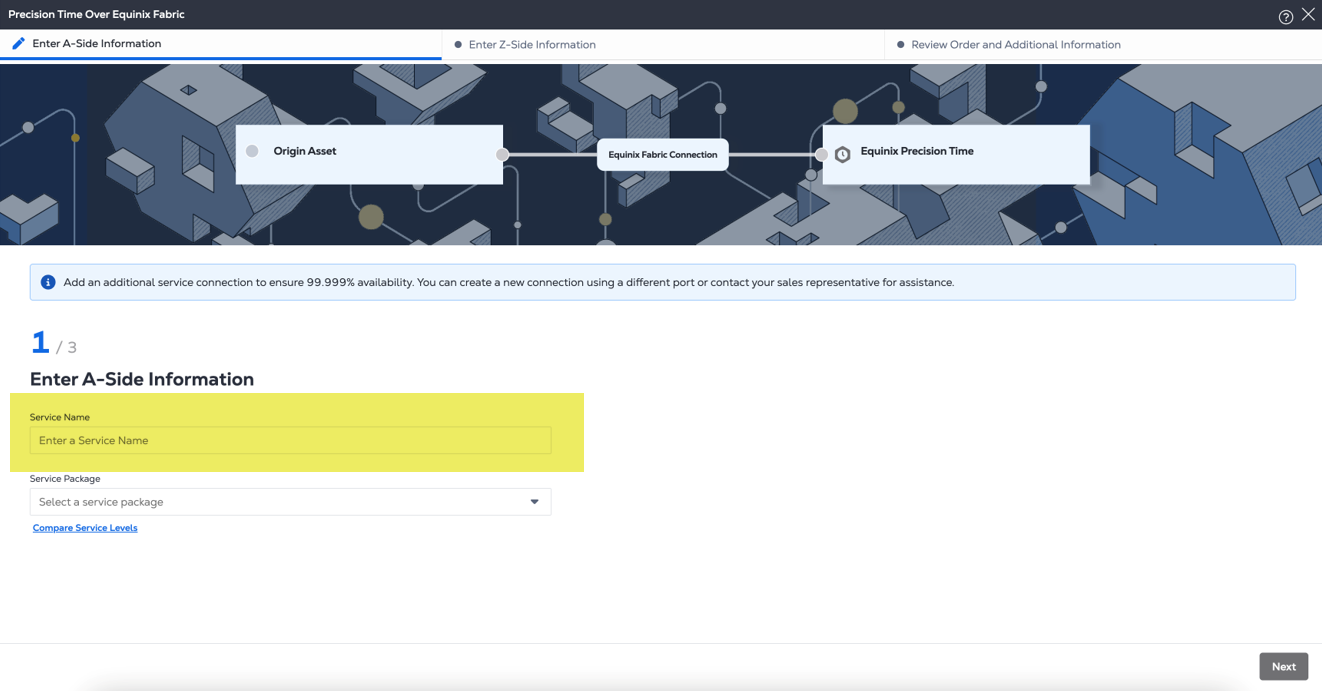Click the clock icon beside Equinix Precision Time

point(843,154)
